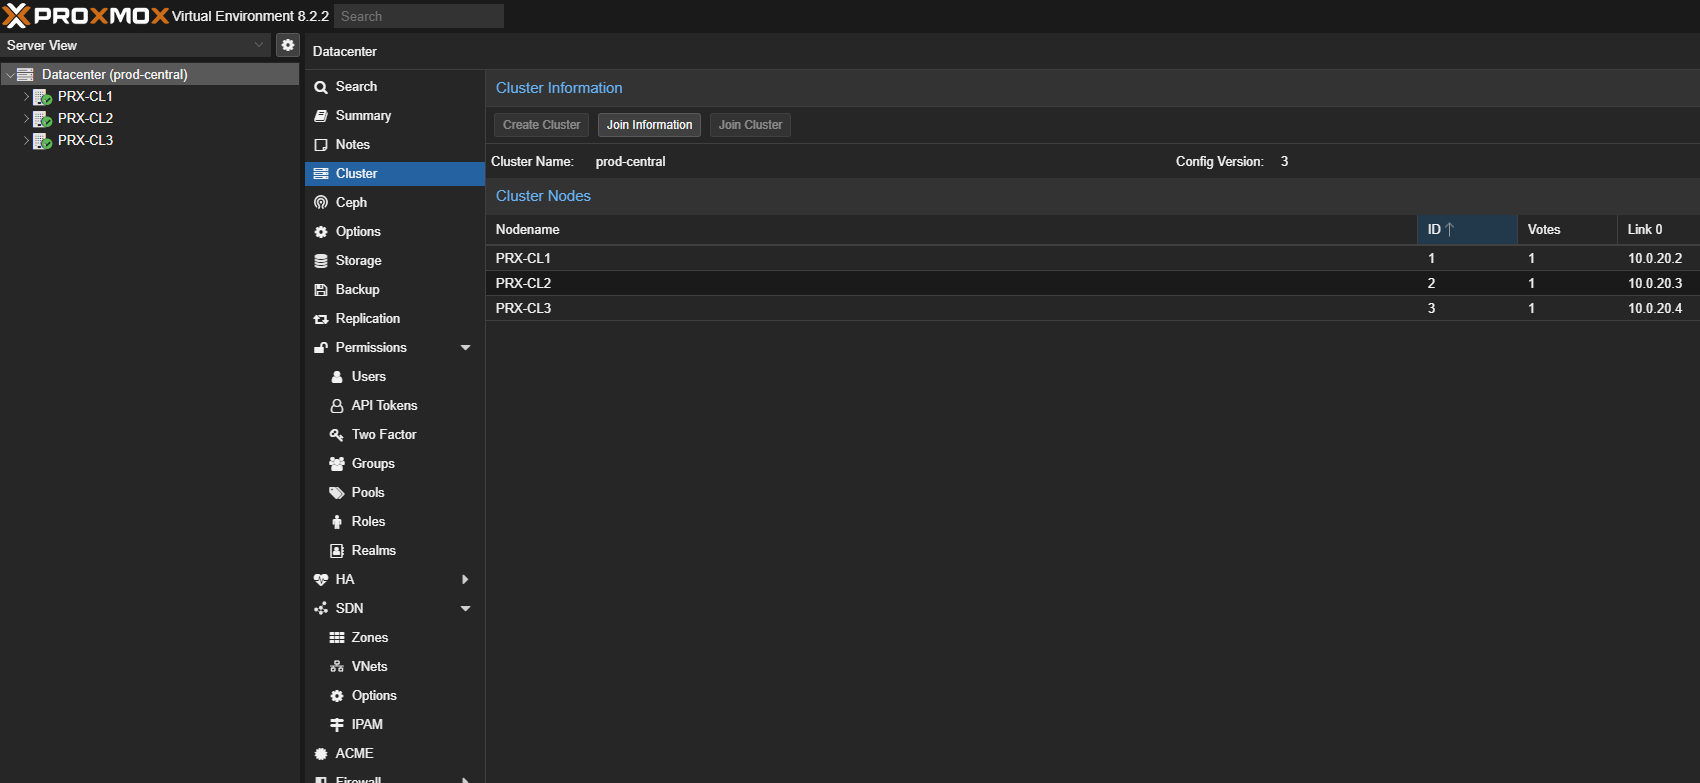The width and height of the screenshot is (1700, 783).
Task: Click the person icon beside Roles
Action: [337, 522]
